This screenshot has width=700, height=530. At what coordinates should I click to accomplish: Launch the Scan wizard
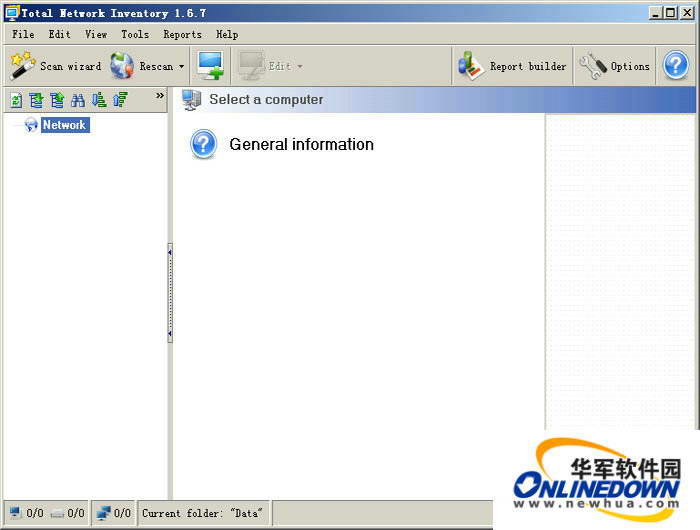tap(55, 66)
